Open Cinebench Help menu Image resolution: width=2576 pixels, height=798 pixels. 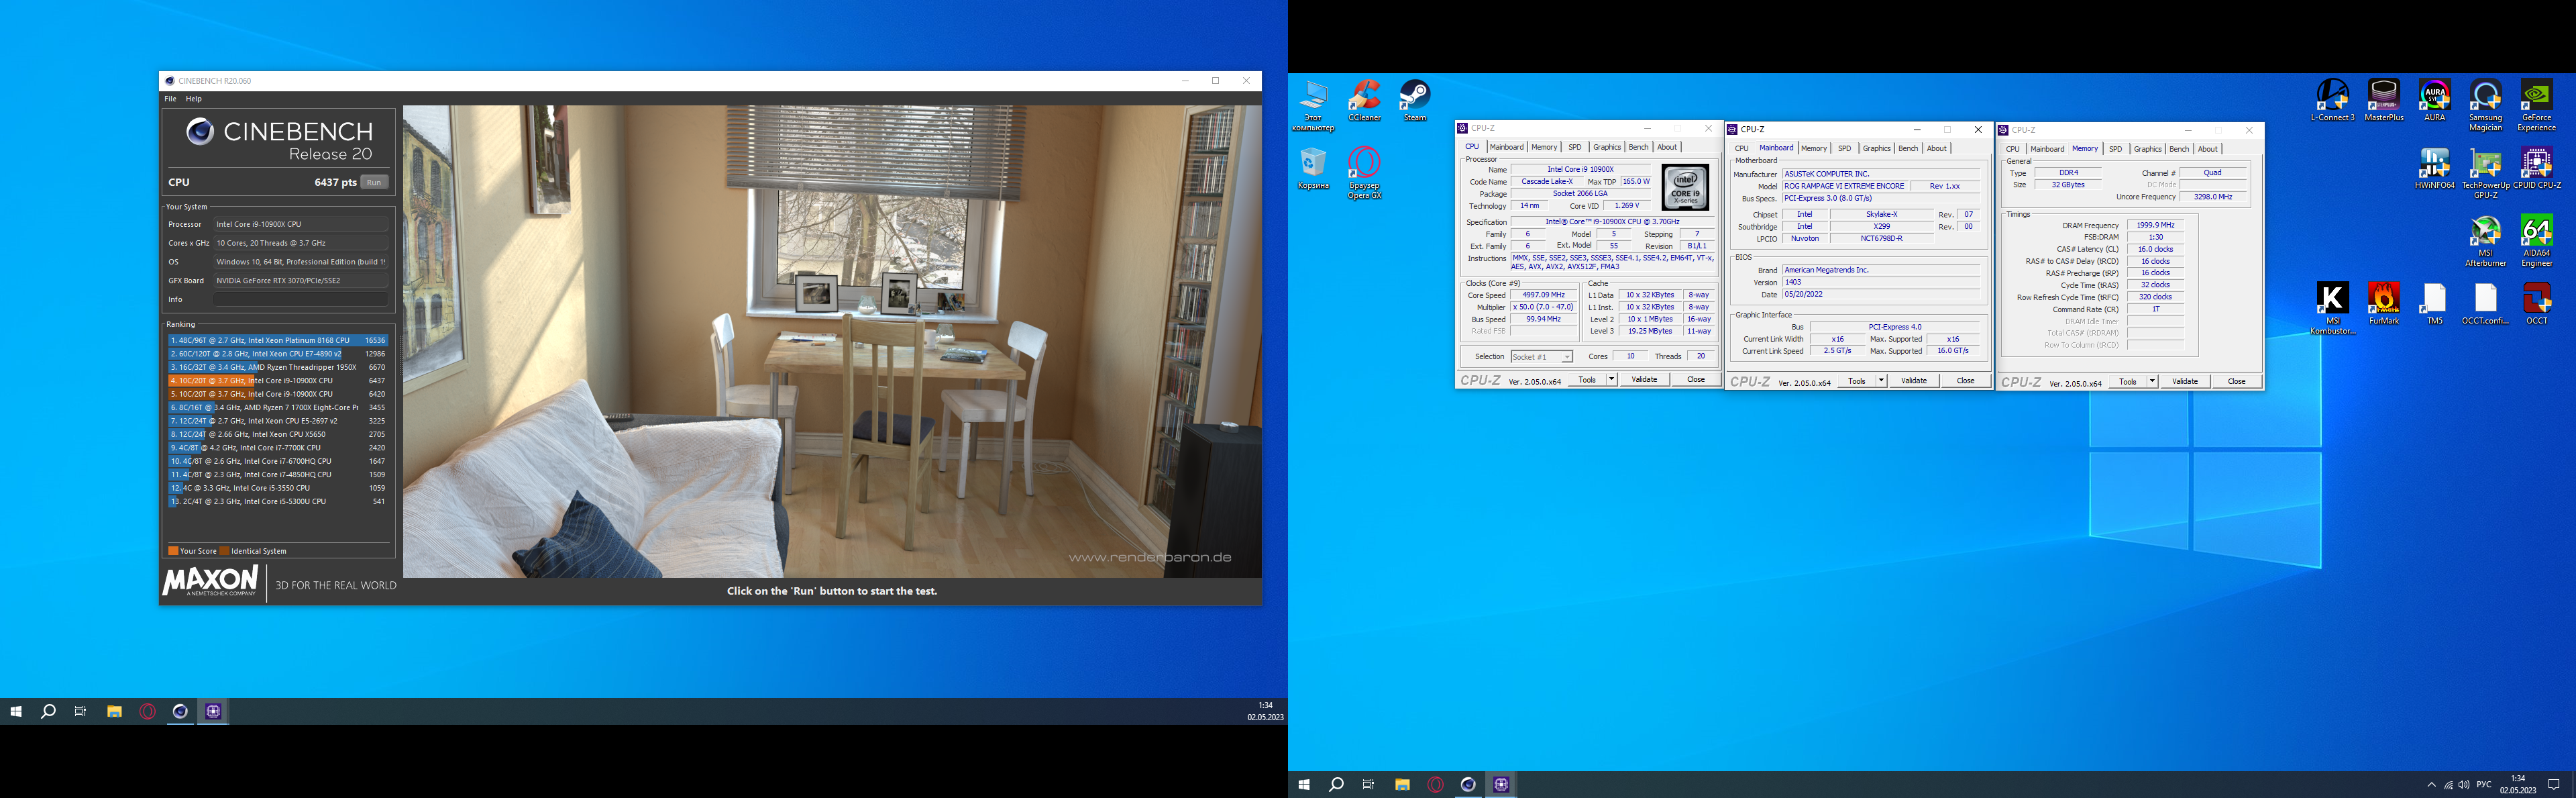pyautogui.click(x=194, y=99)
